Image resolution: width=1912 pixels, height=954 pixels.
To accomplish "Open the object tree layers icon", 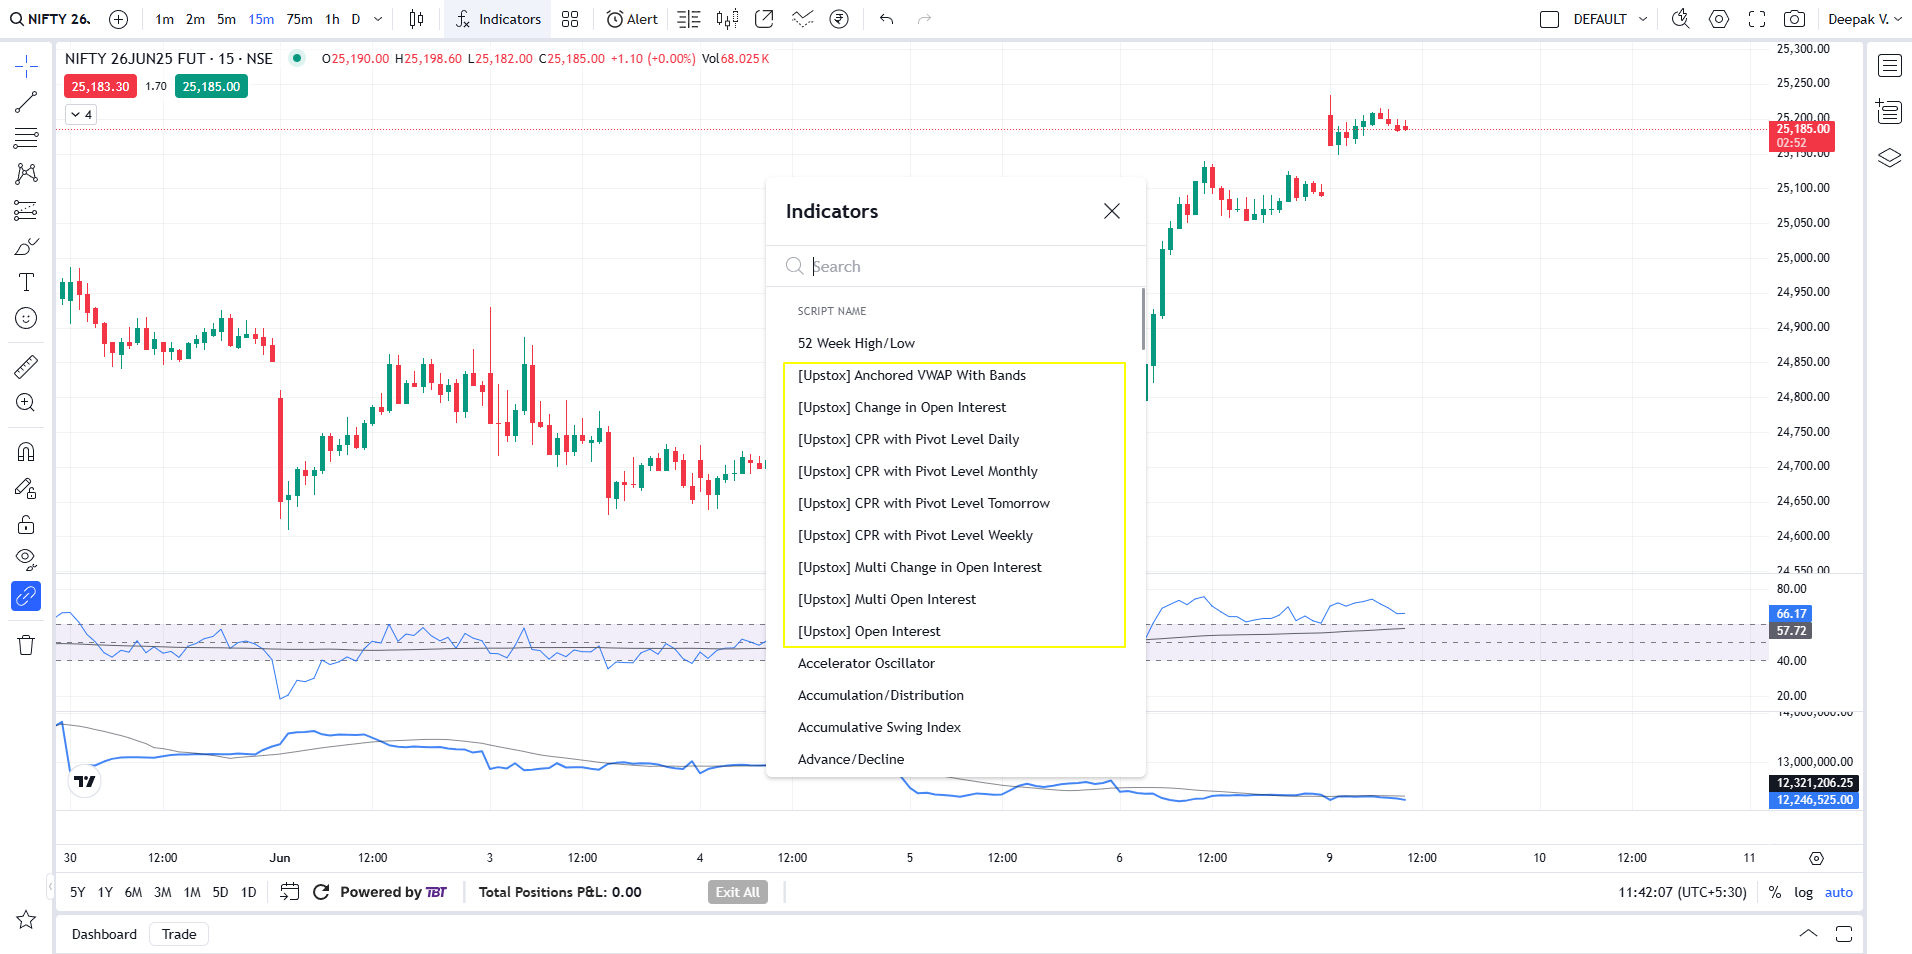I will [1889, 158].
